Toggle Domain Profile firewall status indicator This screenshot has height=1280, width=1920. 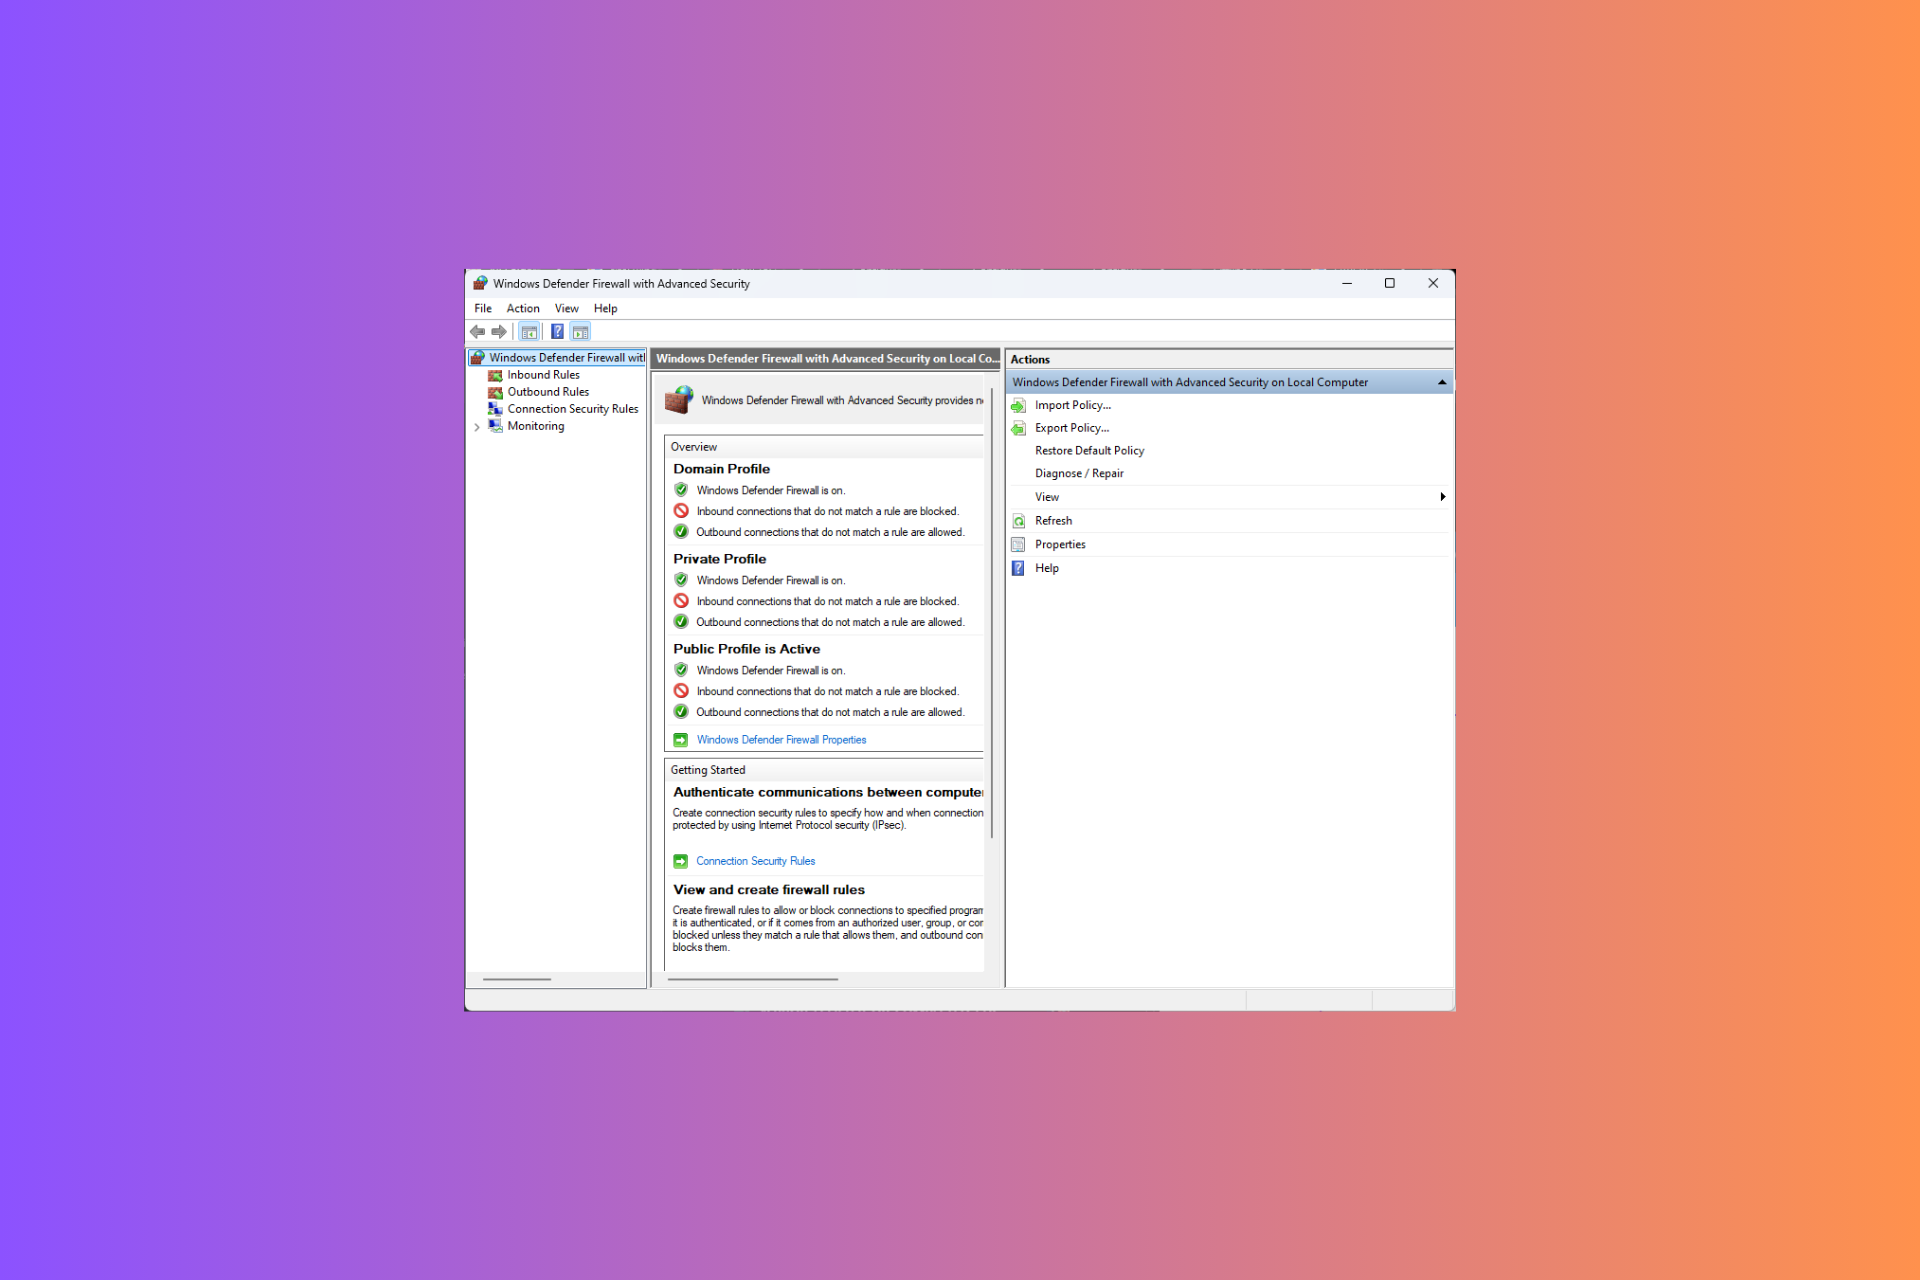tap(680, 489)
